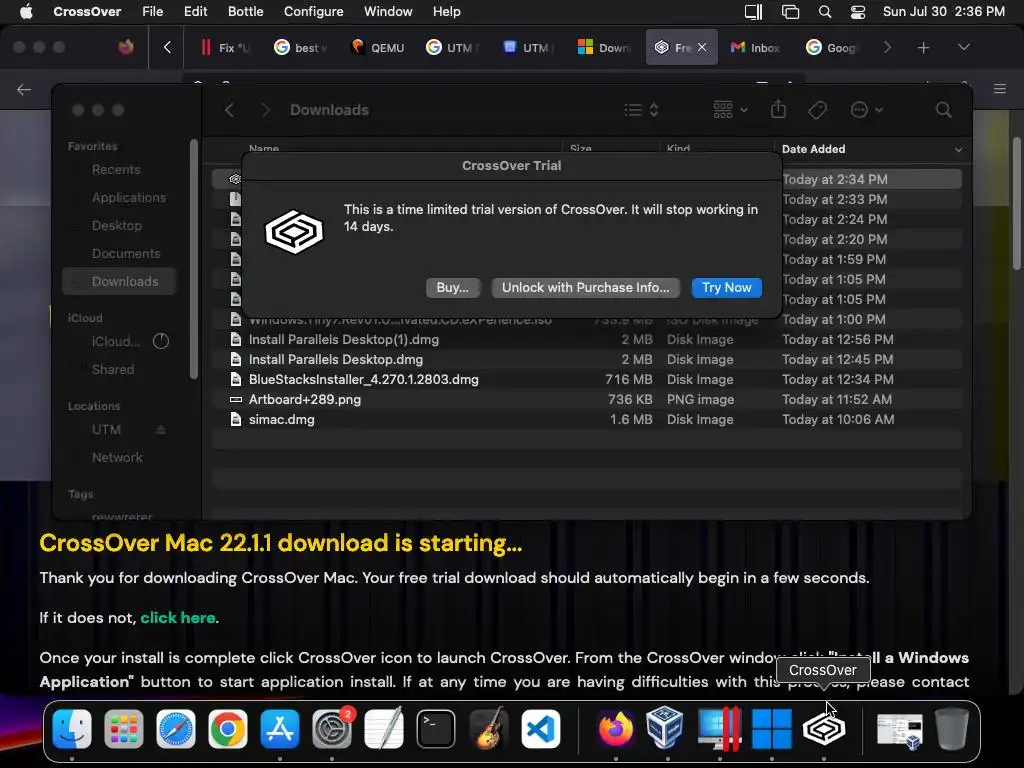The height and width of the screenshot is (768, 1024).
Task: Click Finder share icon
Action: point(778,109)
